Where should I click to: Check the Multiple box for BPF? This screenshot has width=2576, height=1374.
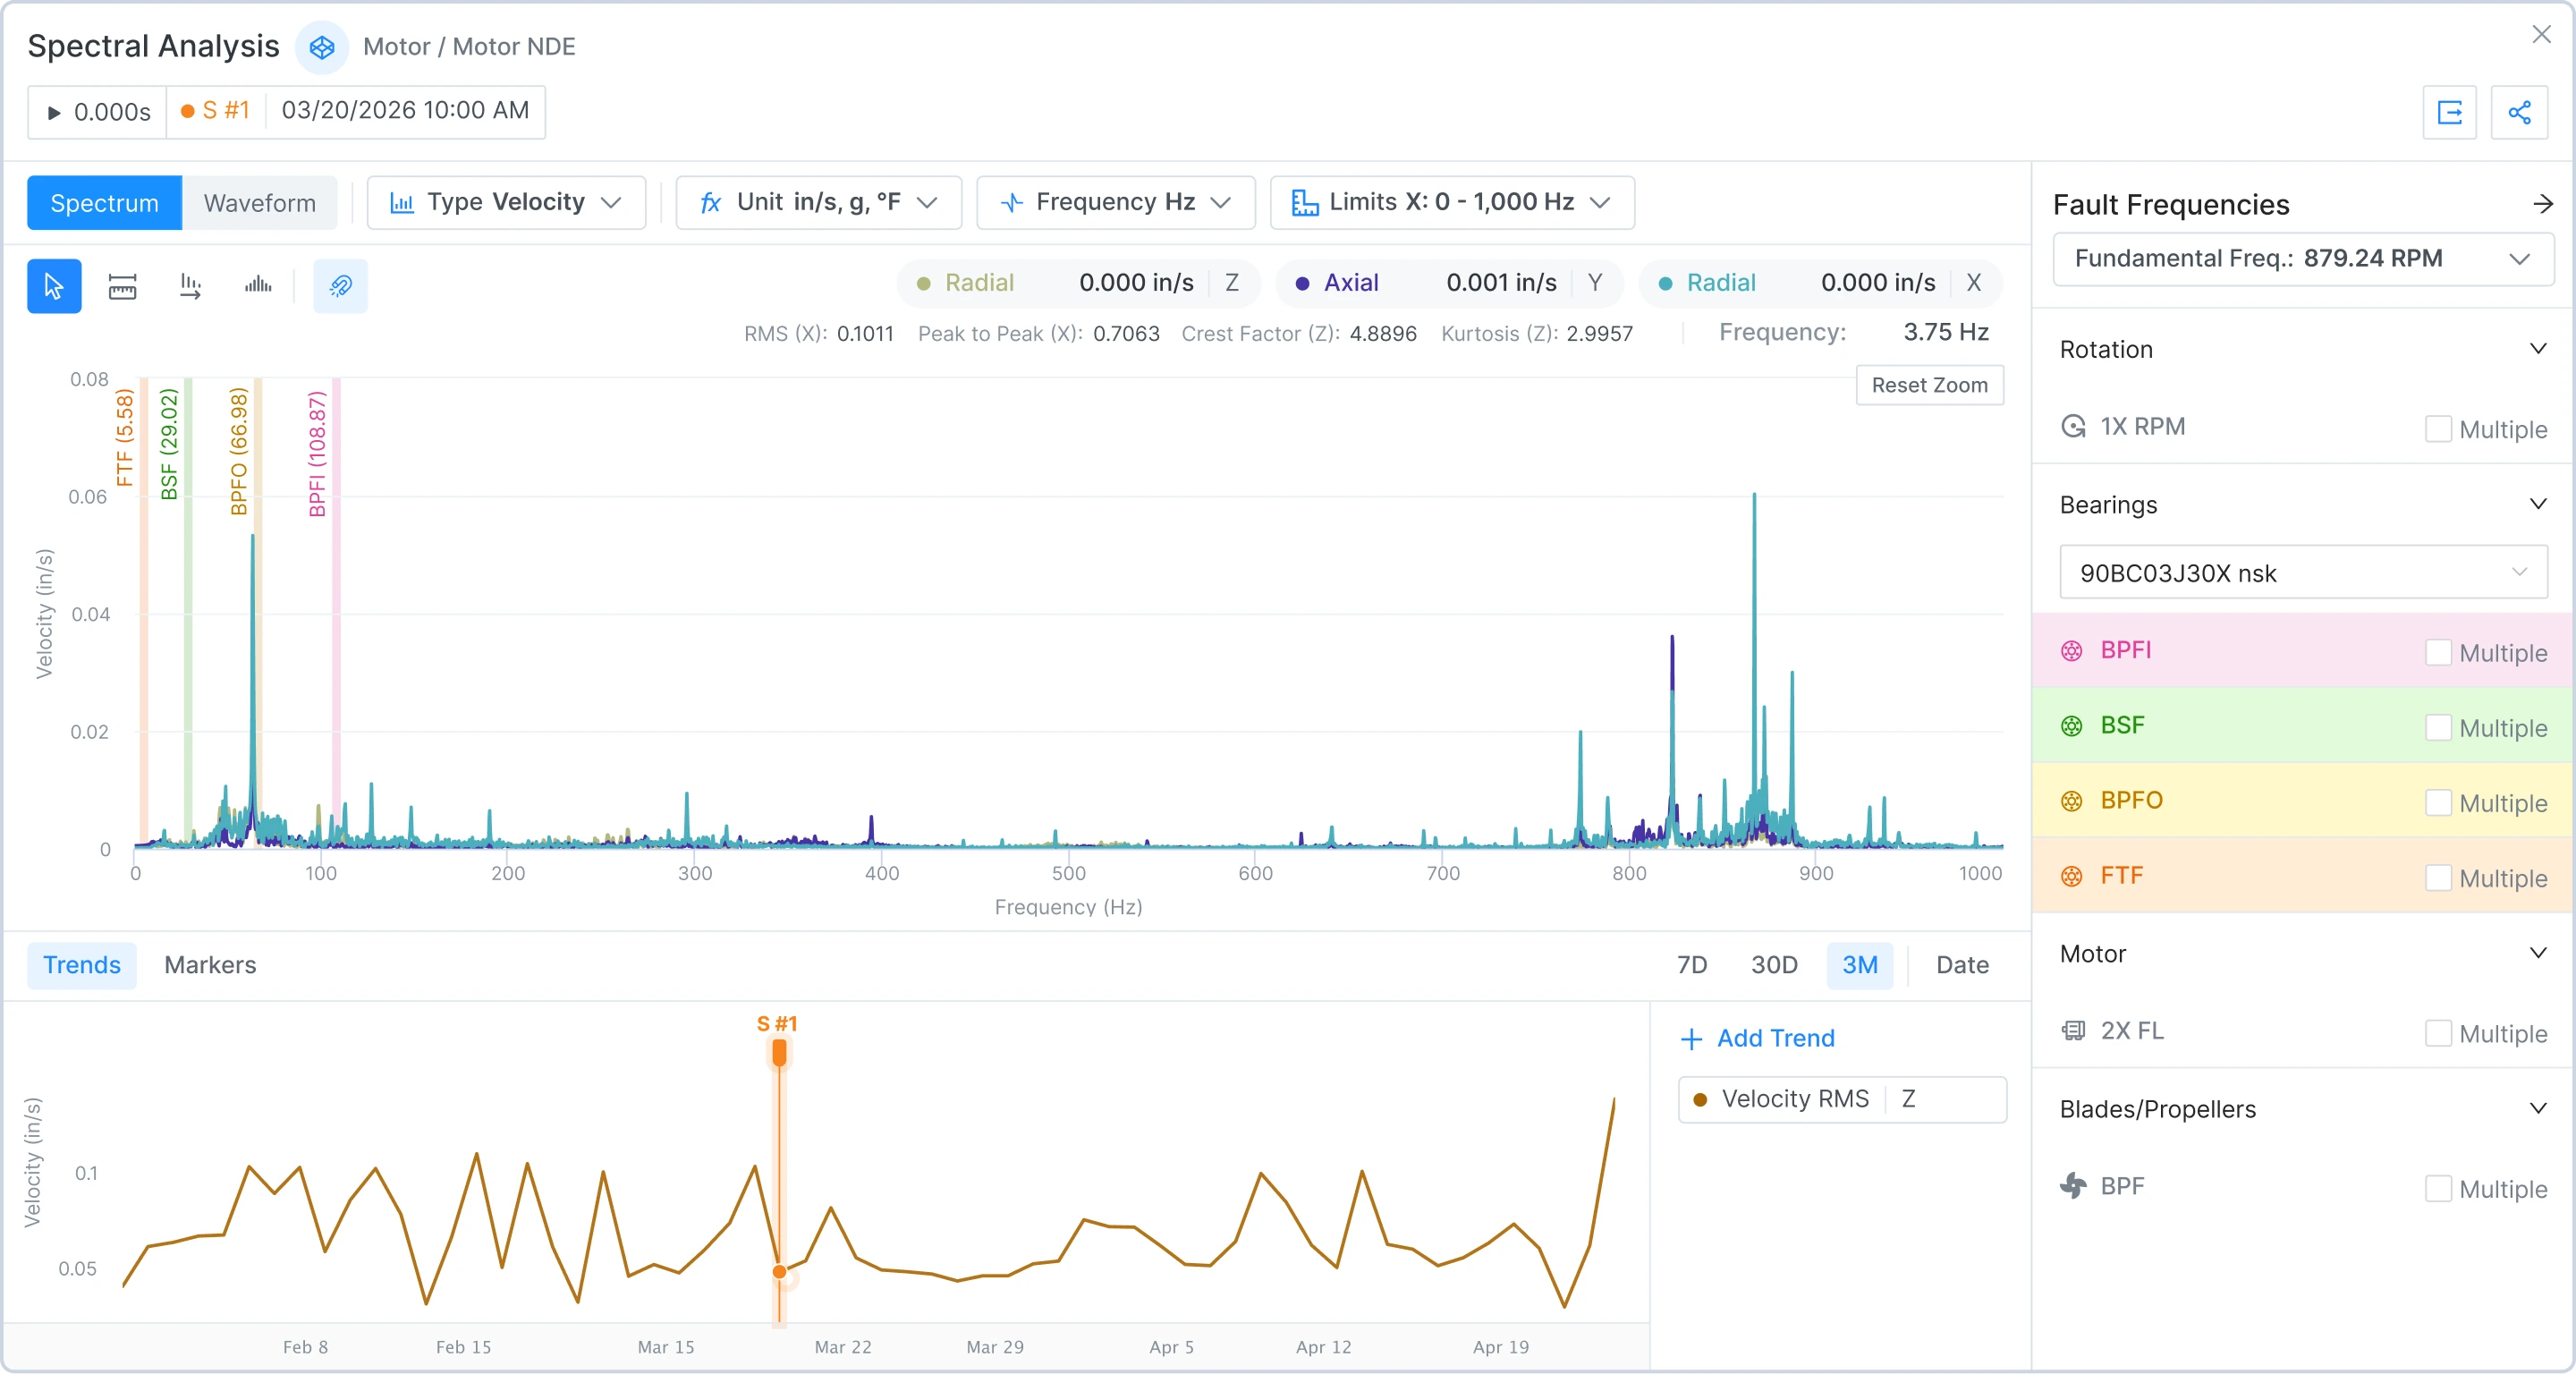[2438, 1188]
